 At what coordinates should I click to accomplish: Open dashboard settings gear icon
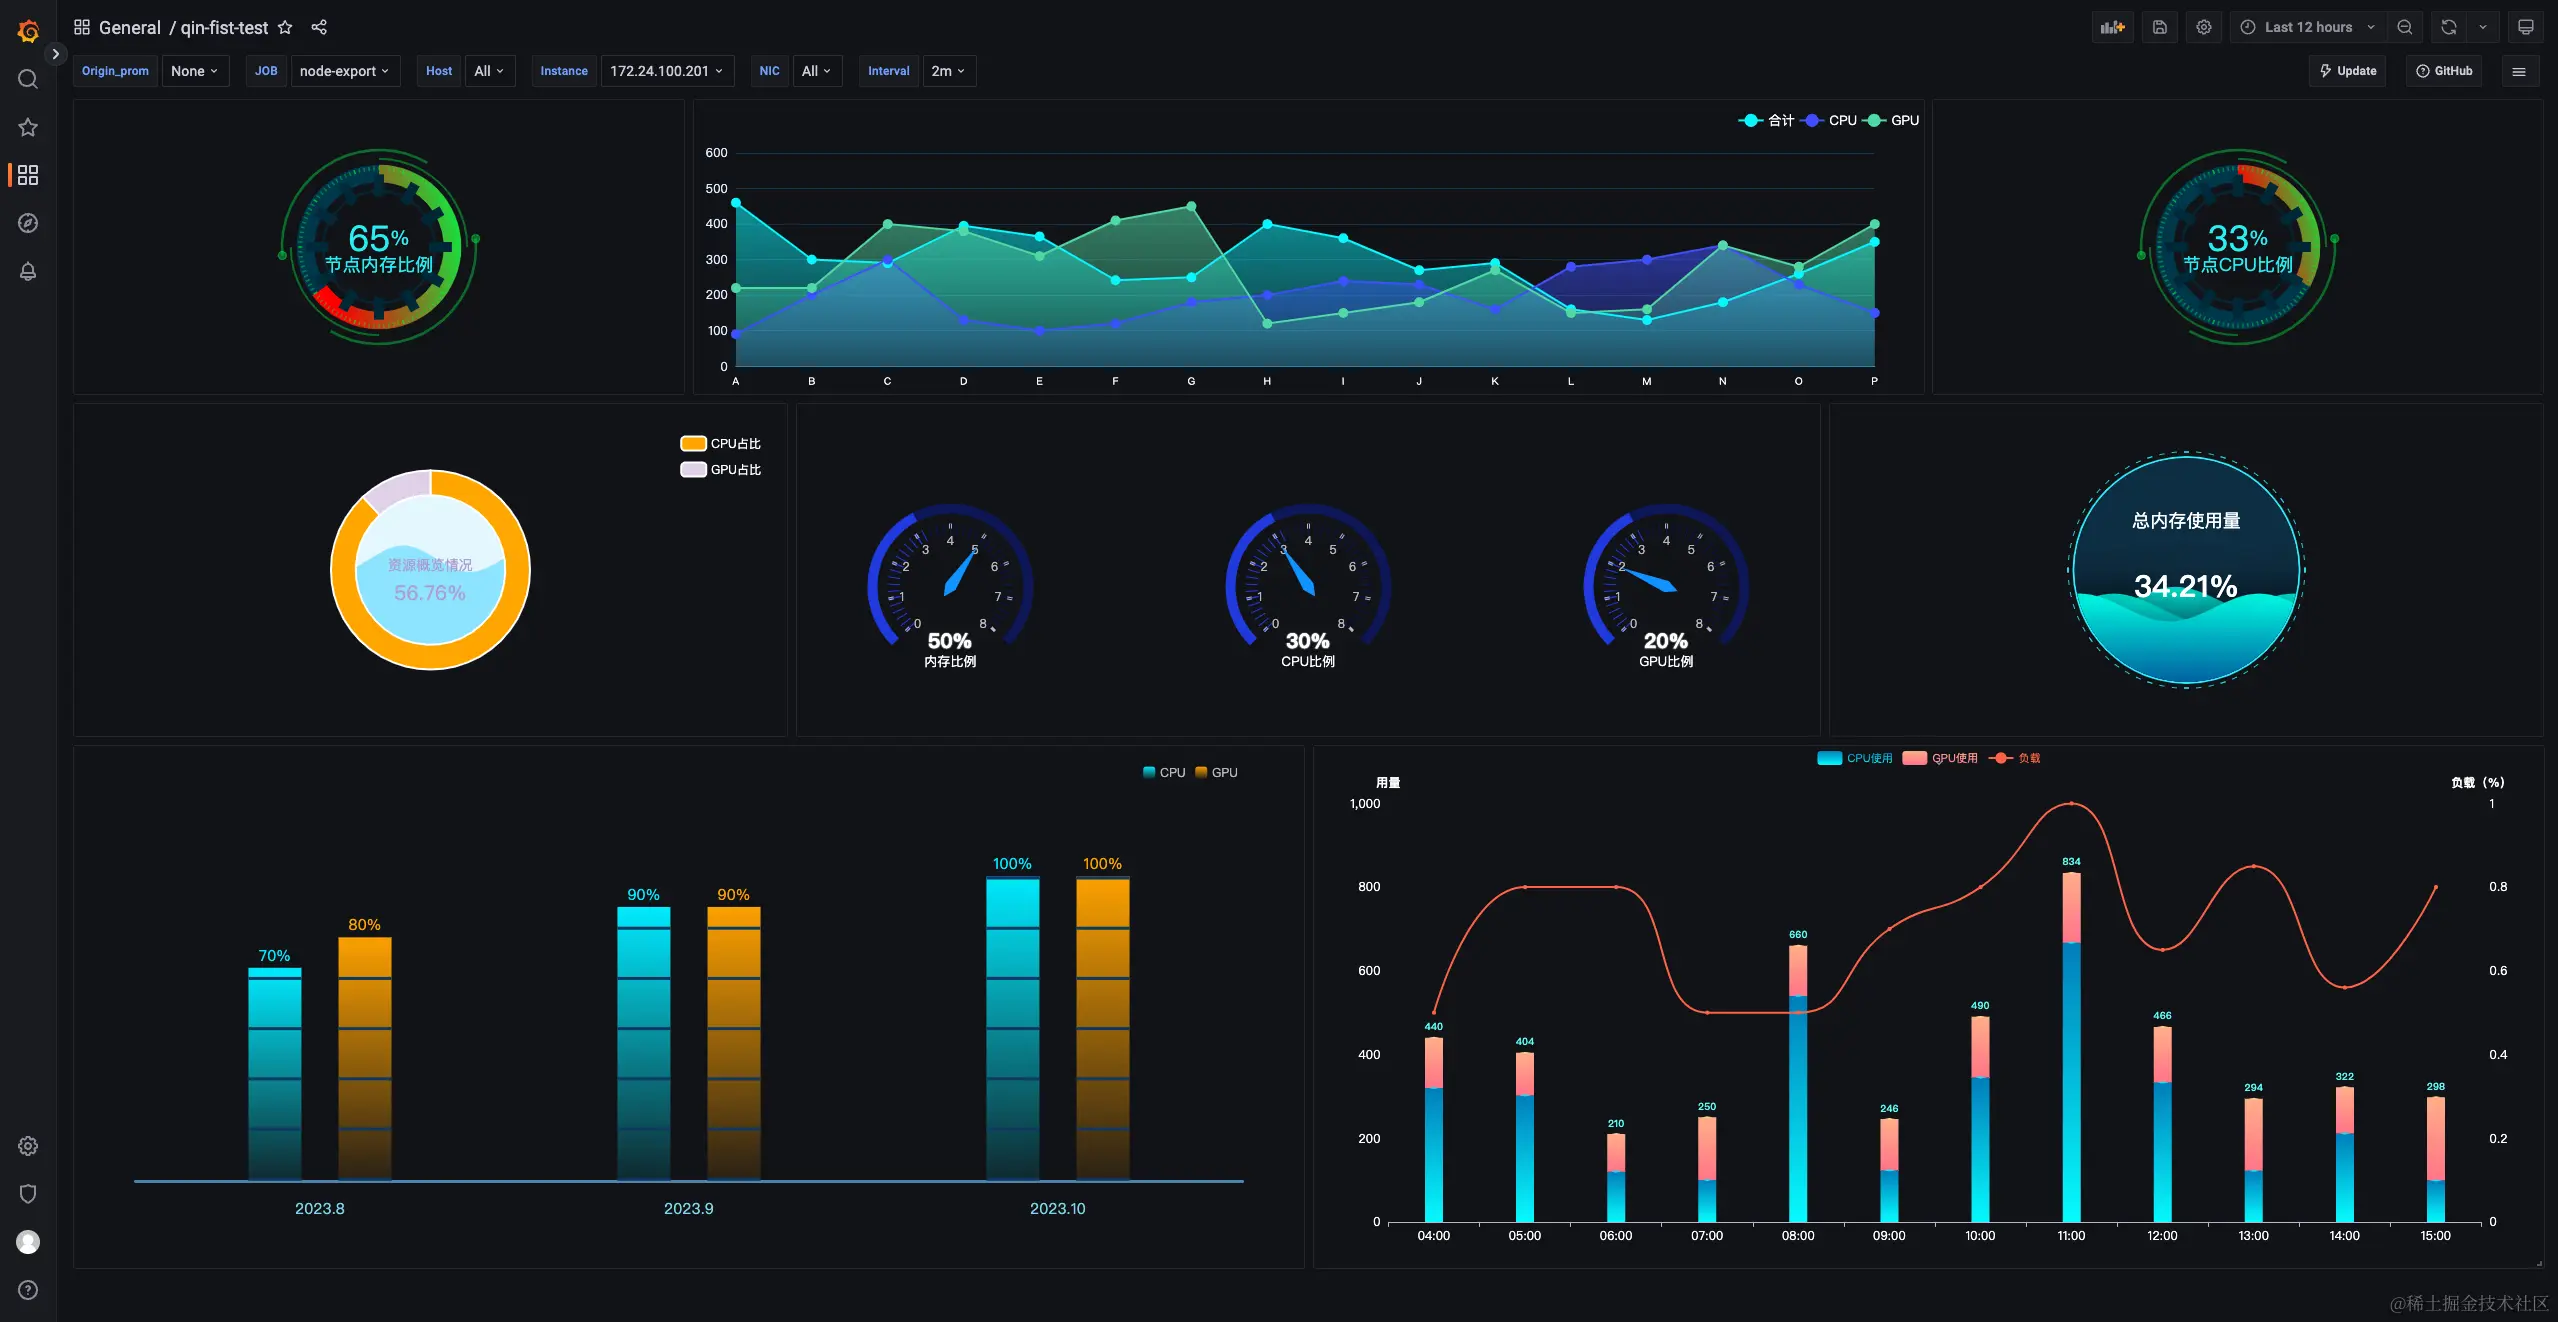coord(2204,27)
